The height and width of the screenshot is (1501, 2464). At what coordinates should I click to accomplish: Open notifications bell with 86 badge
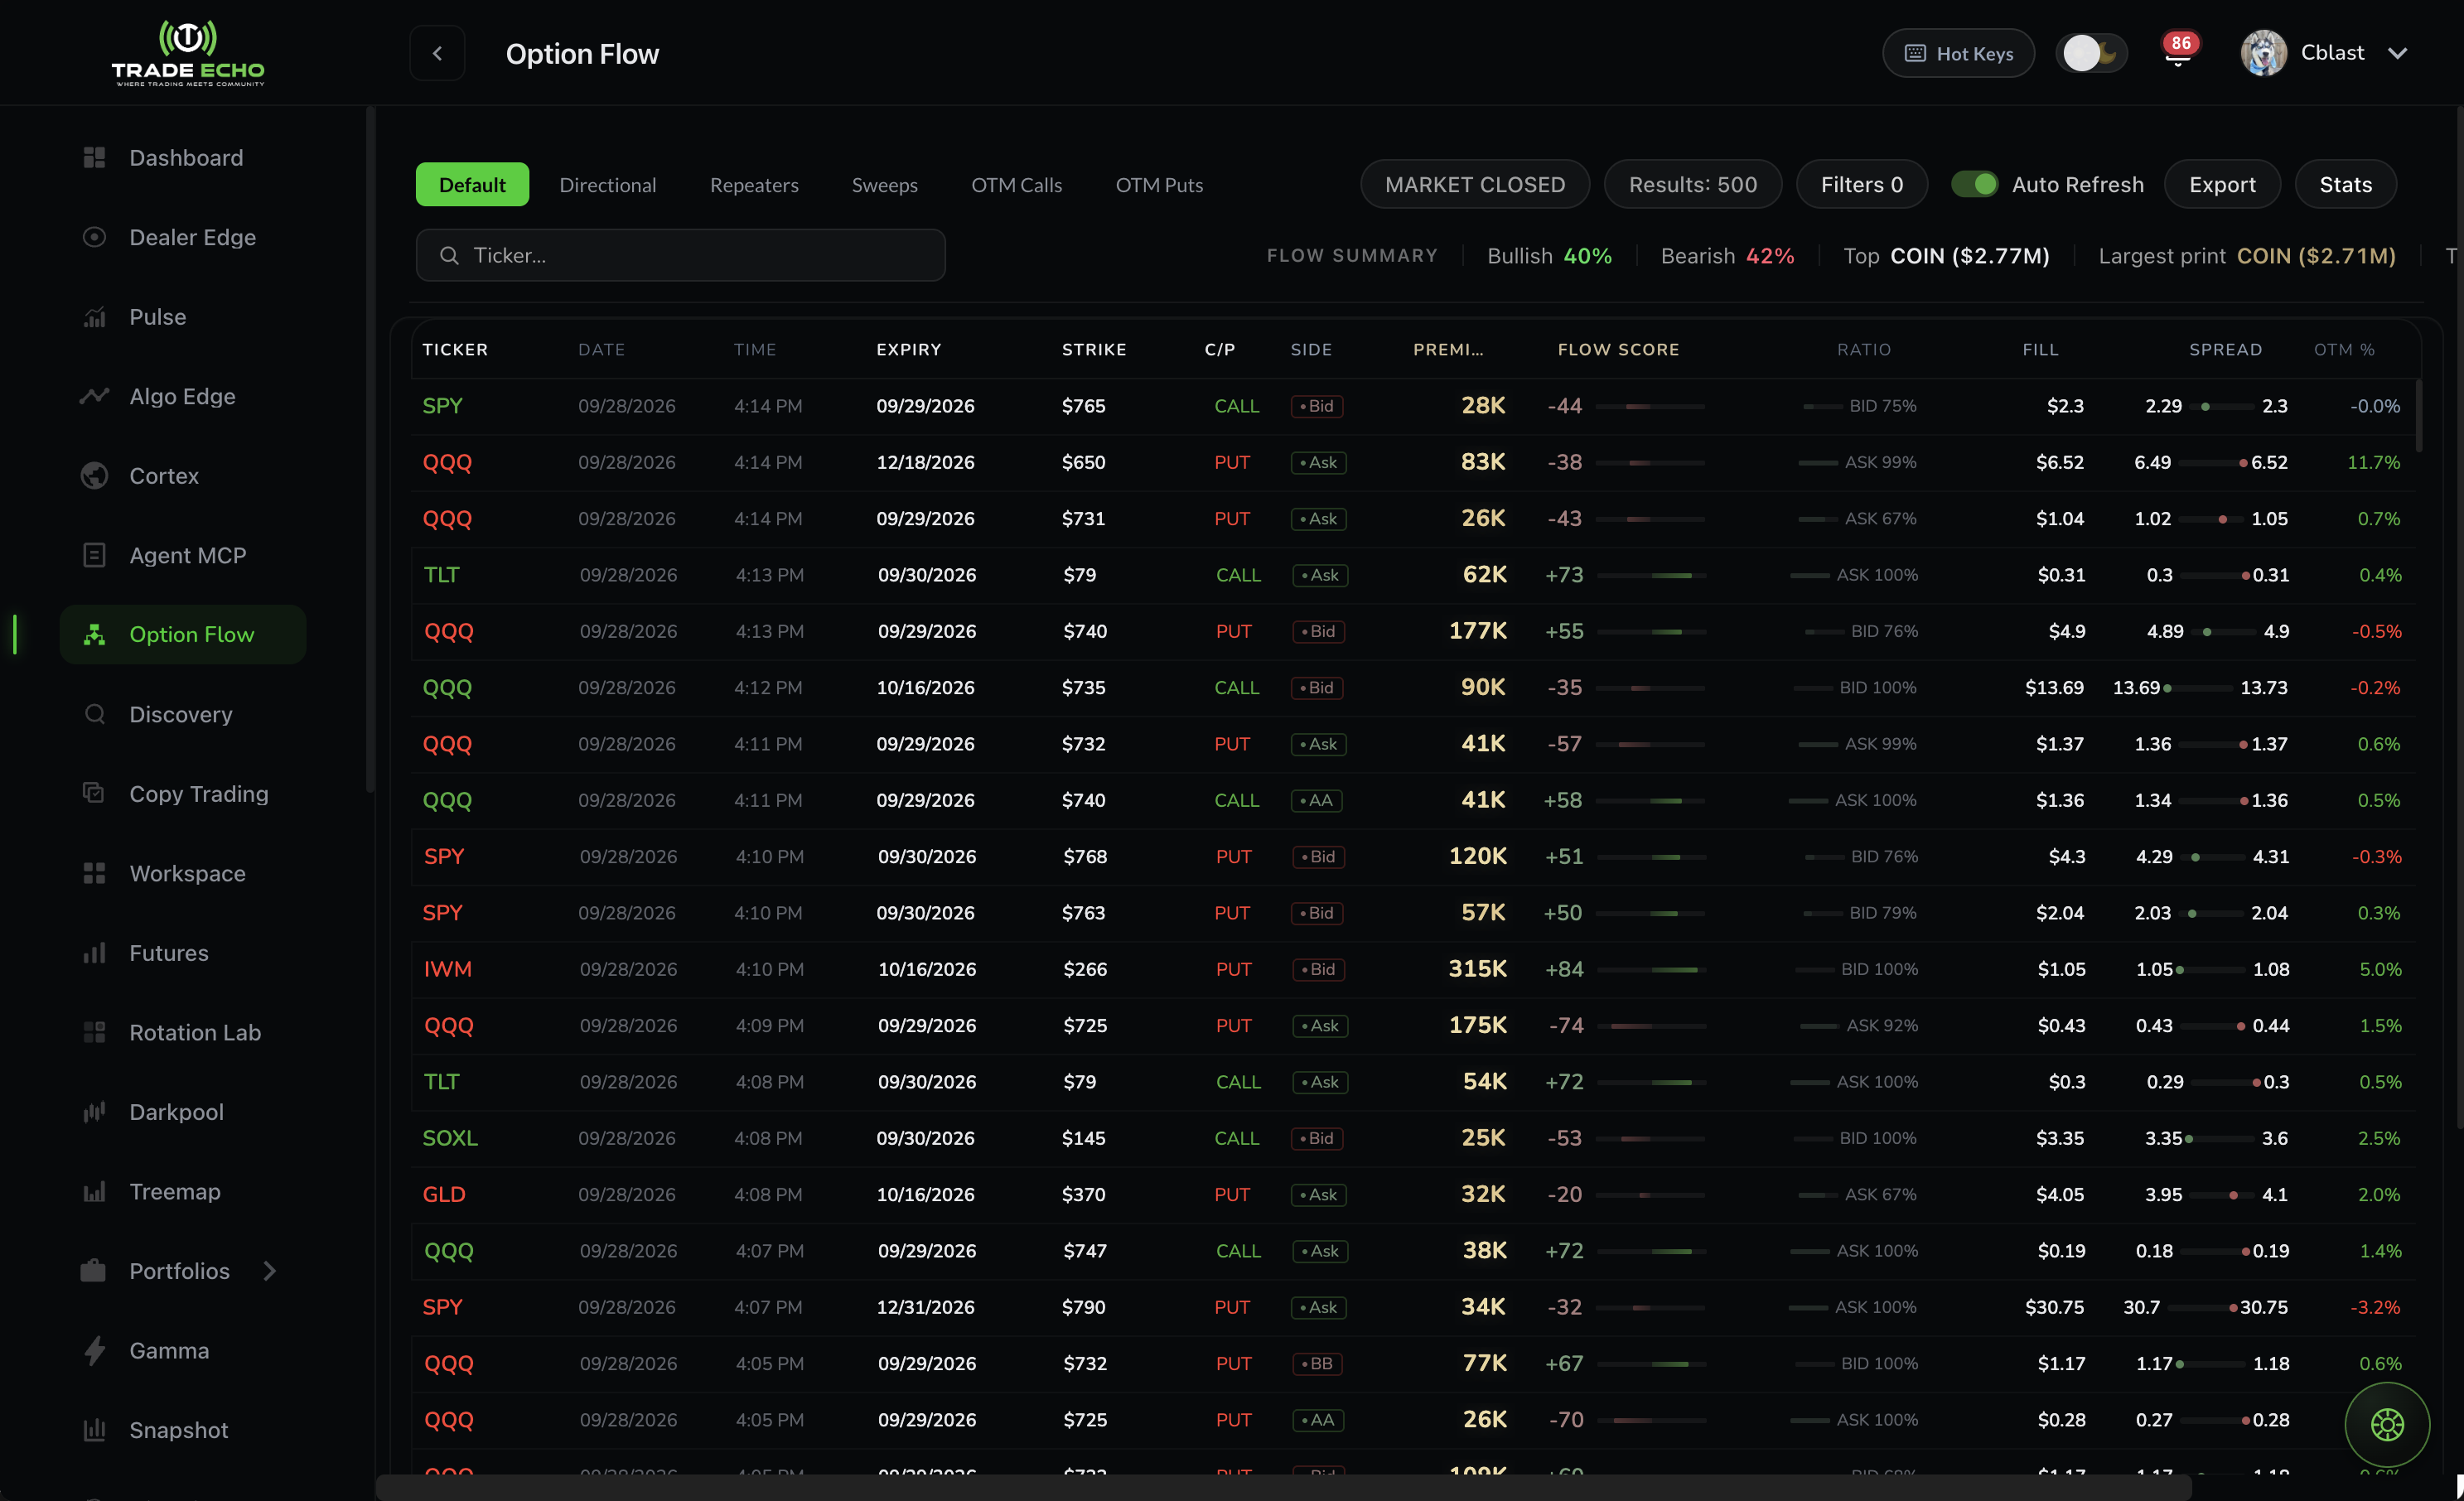(2178, 53)
